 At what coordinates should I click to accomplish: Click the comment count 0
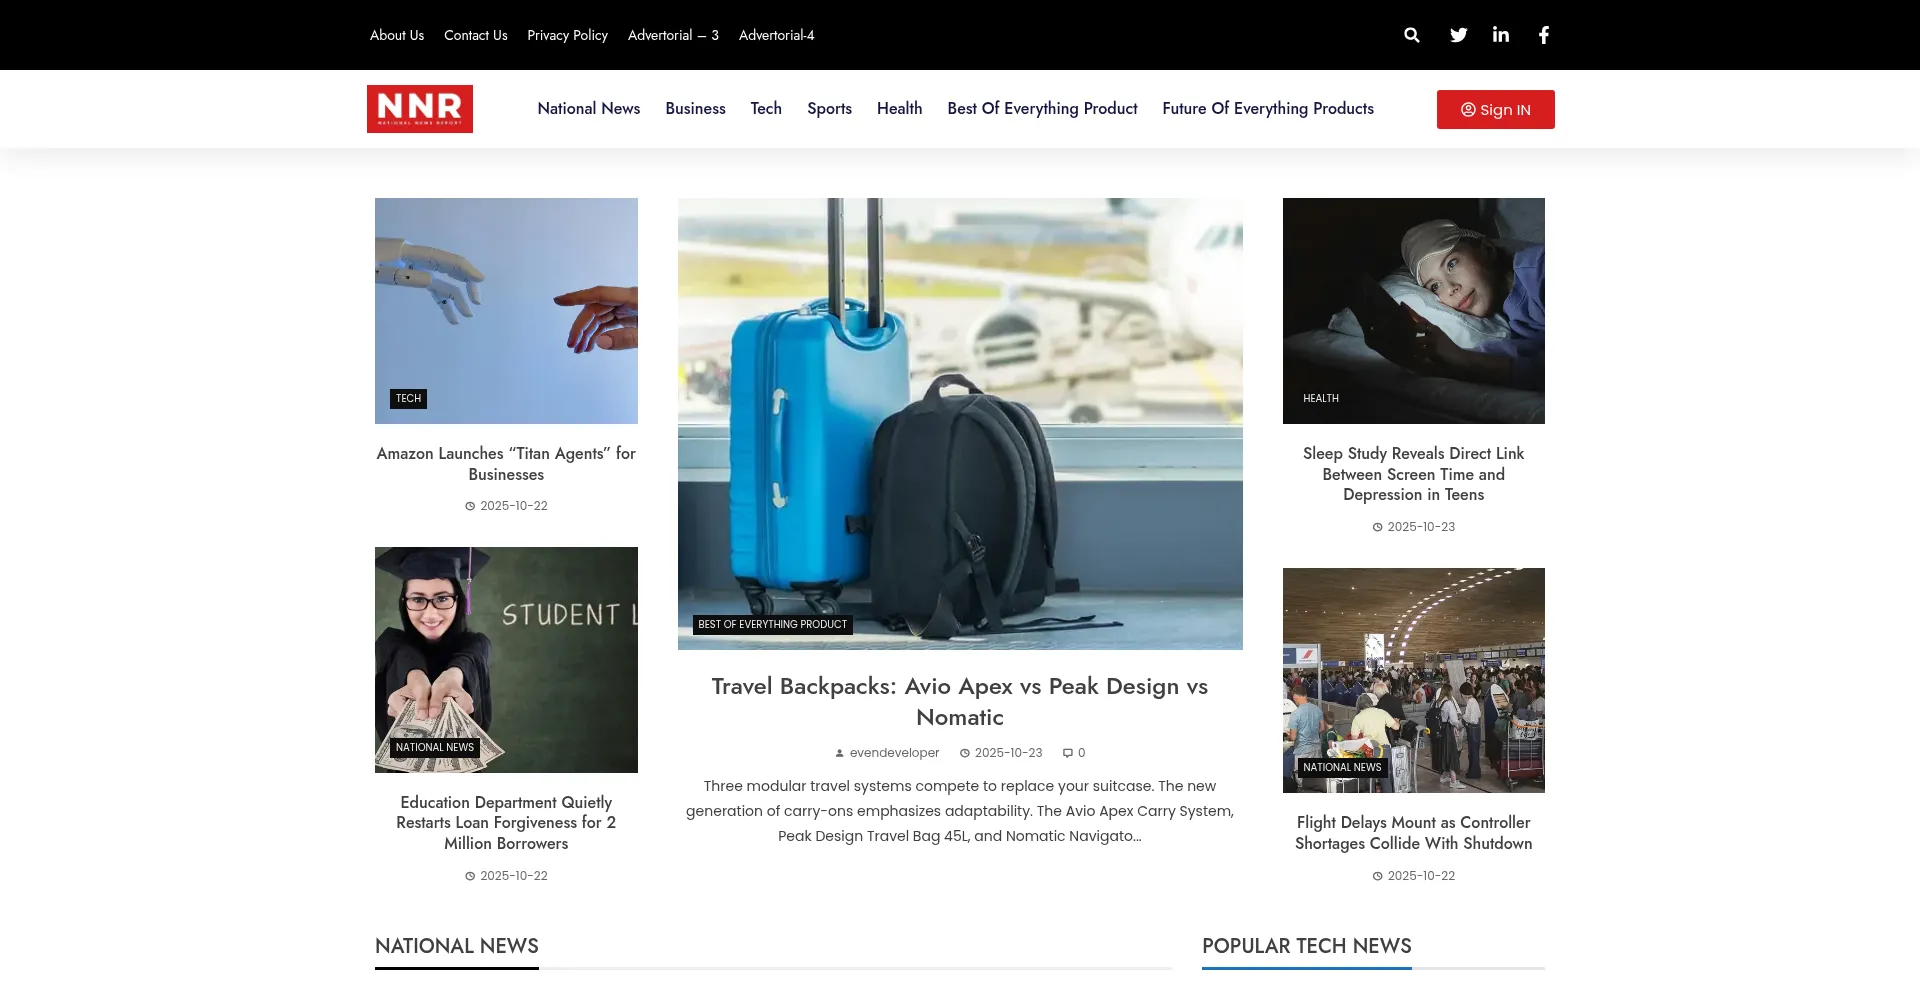point(1074,753)
